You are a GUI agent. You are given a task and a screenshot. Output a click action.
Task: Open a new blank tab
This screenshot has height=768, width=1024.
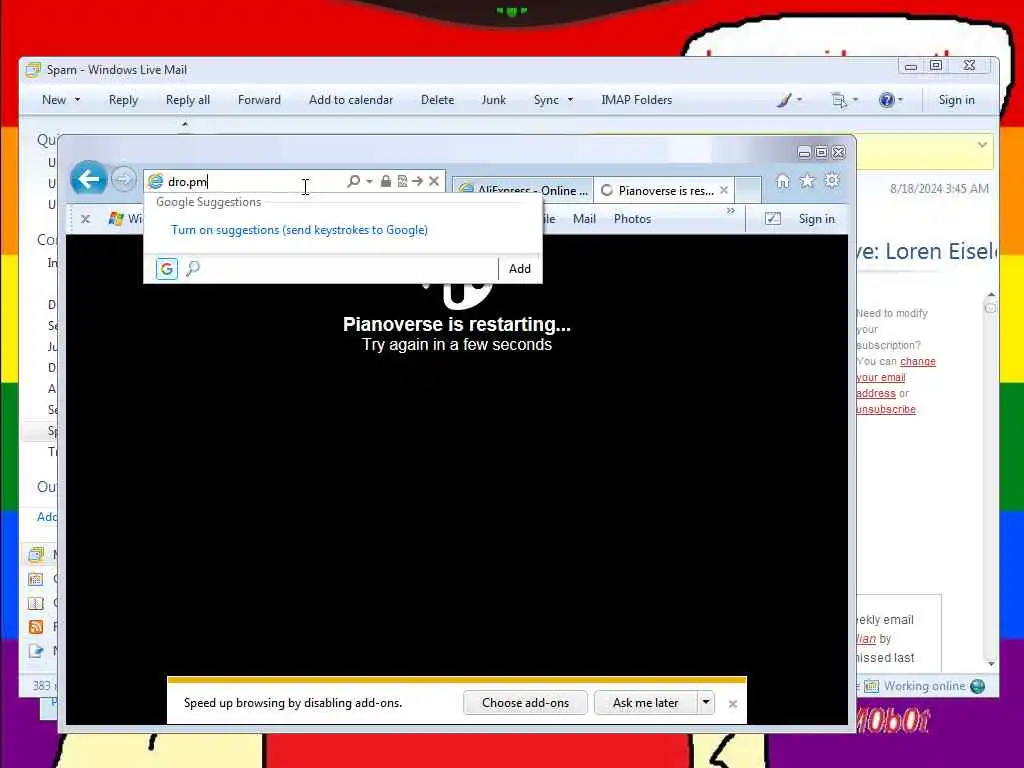pyautogui.click(x=748, y=190)
